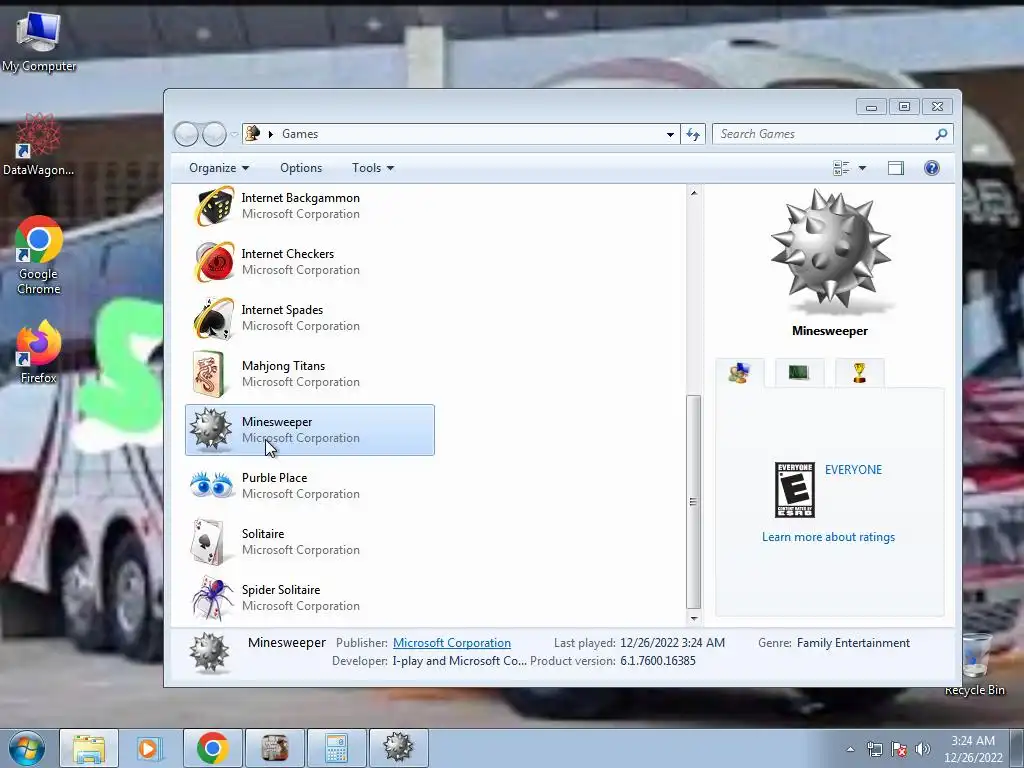1024x768 pixels.
Task: Click the ESRB Everyone rating badge
Action: 794,490
